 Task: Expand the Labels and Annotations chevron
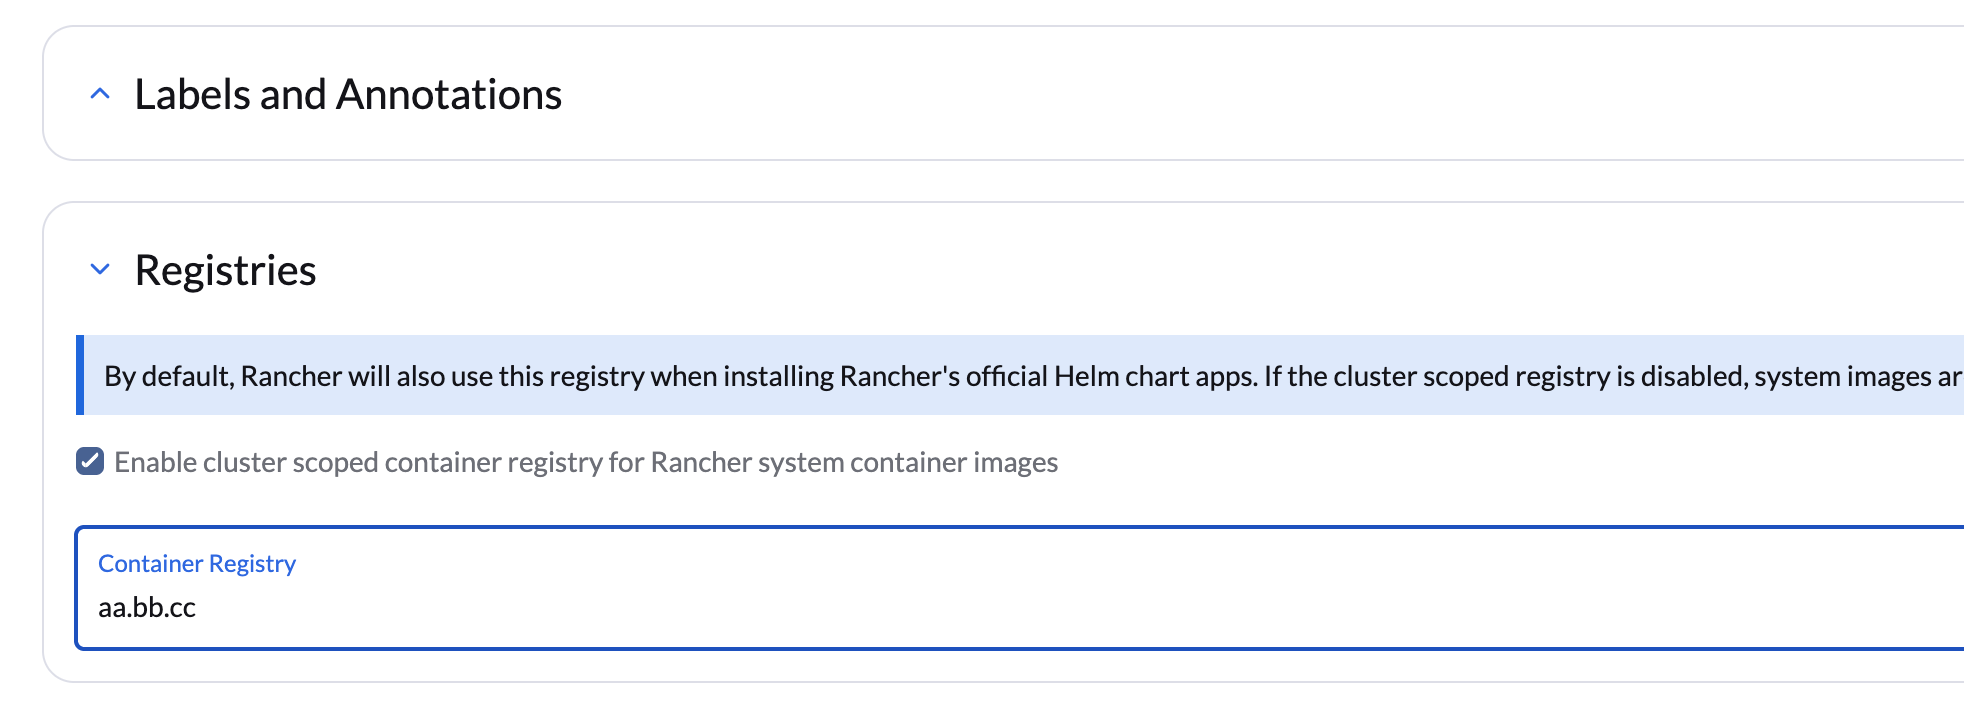click(100, 94)
